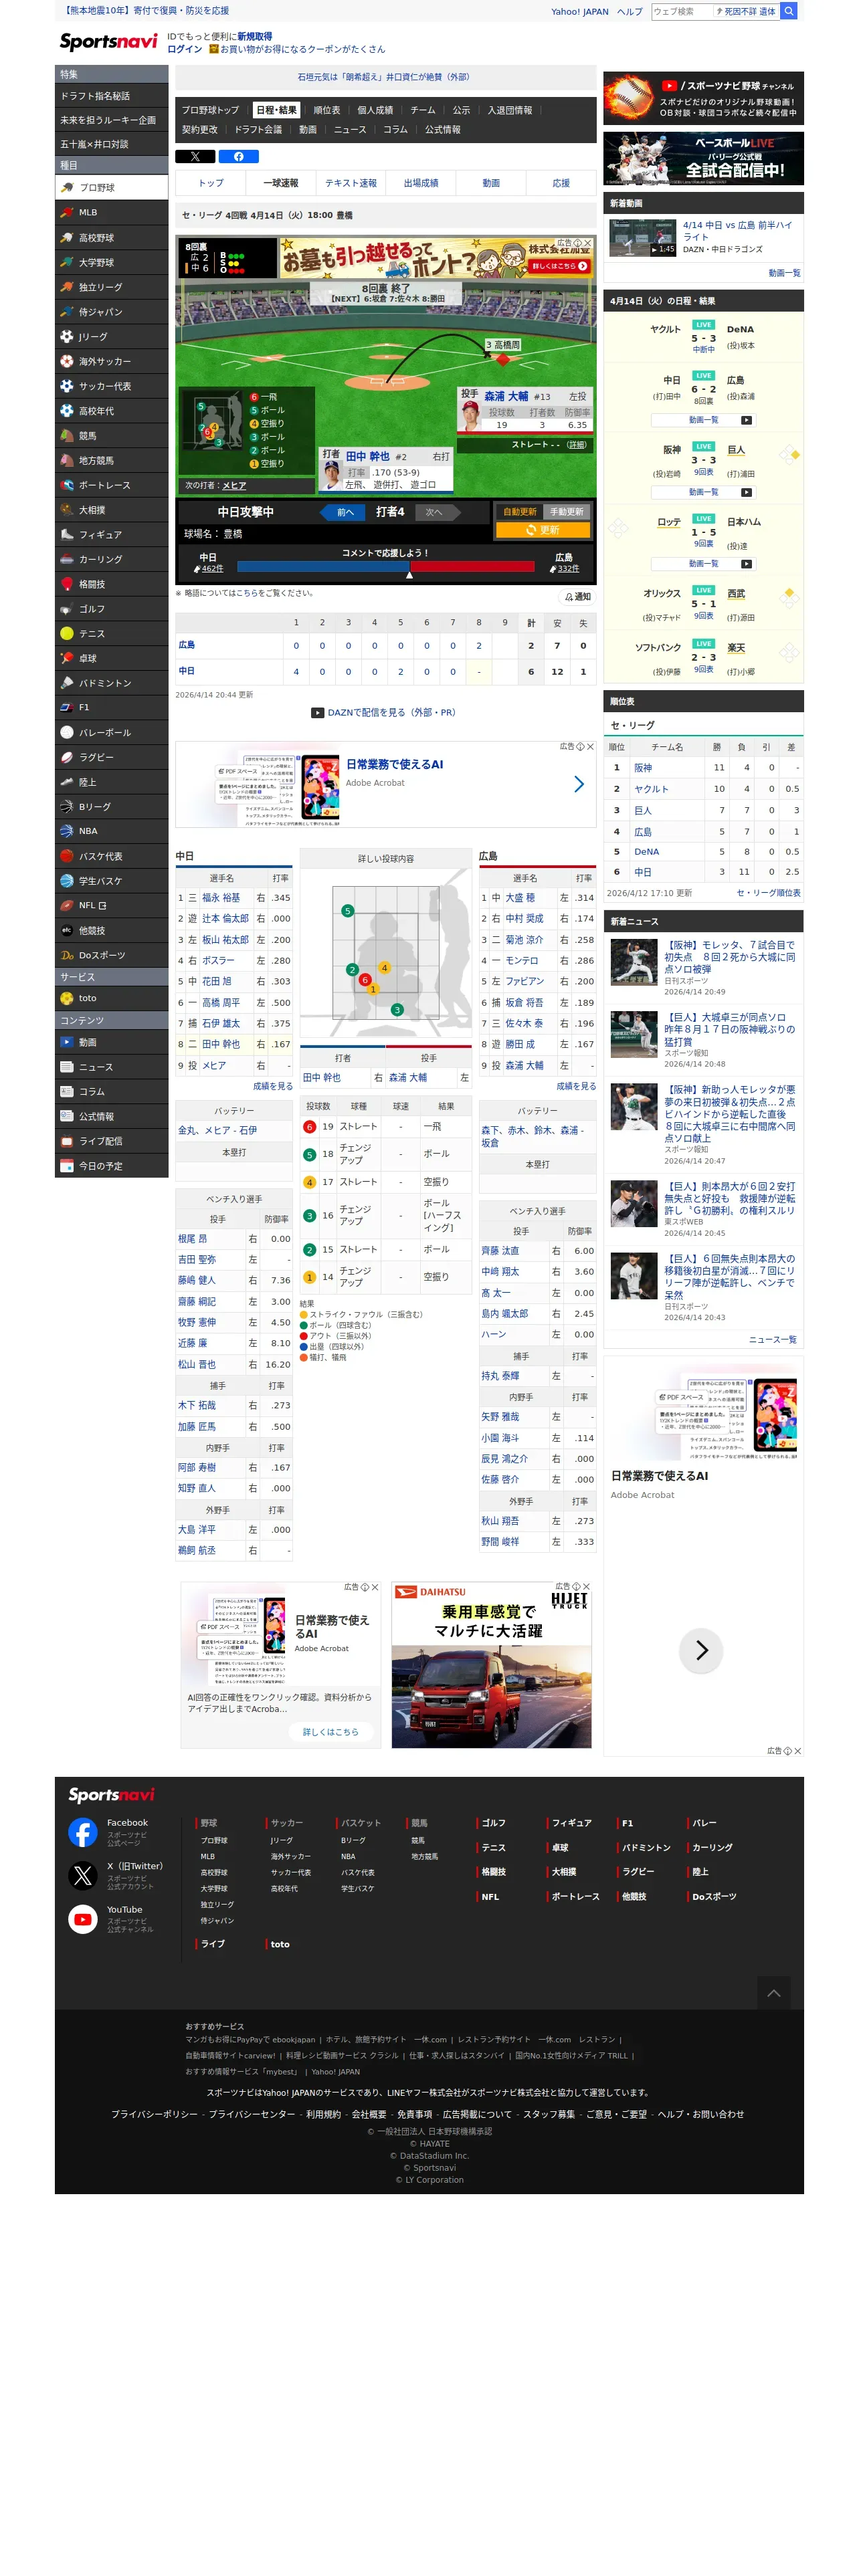Viewport: 859px width, 2576px height.
Task: Switch to 手動更新 mode
Action: pyautogui.click(x=566, y=512)
